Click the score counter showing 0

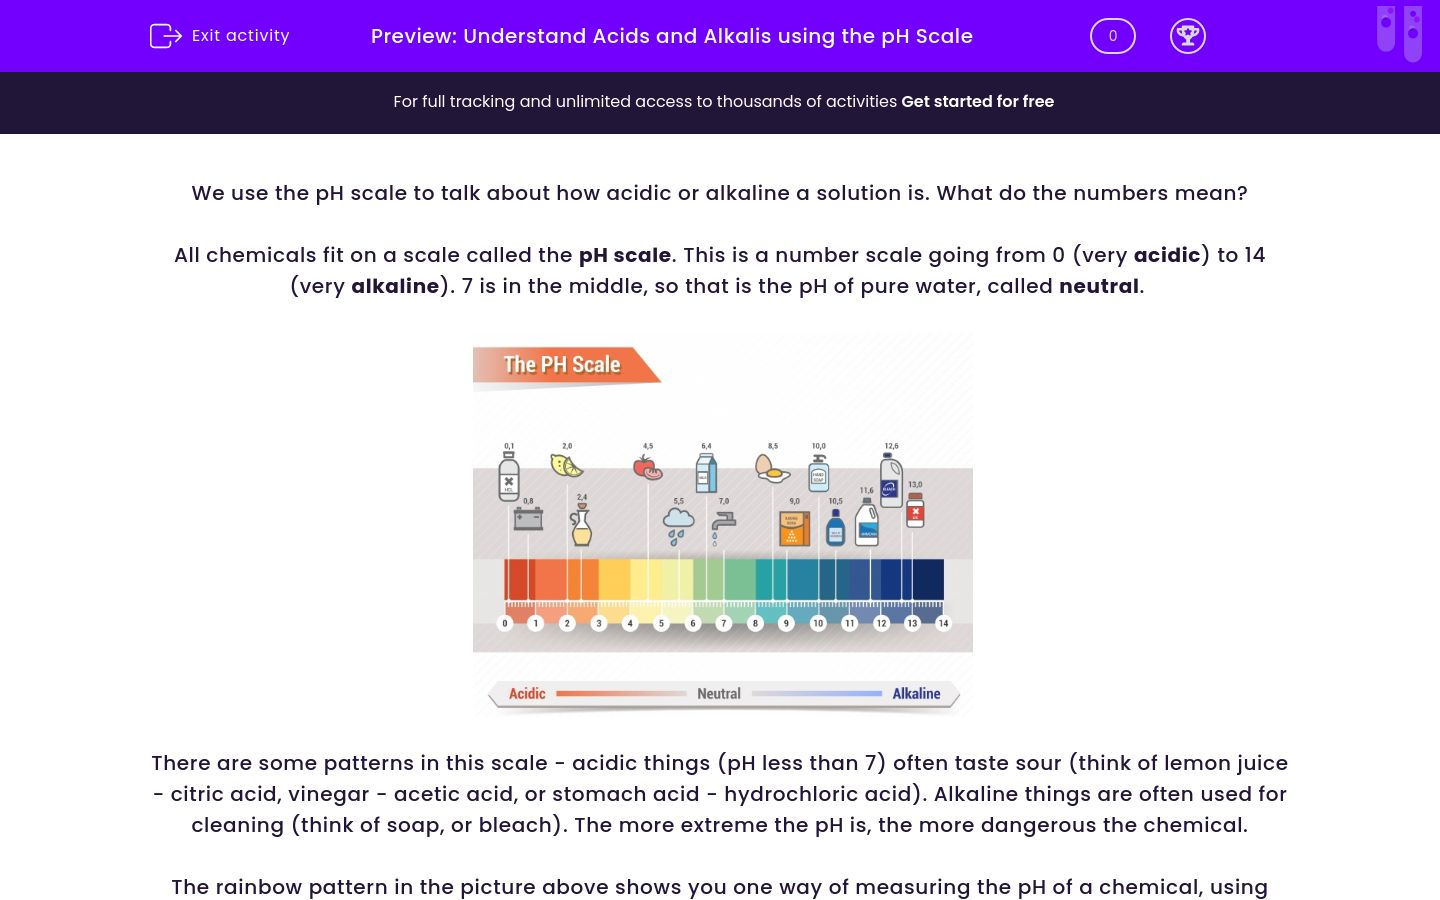pyautogui.click(x=1112, y=36)
